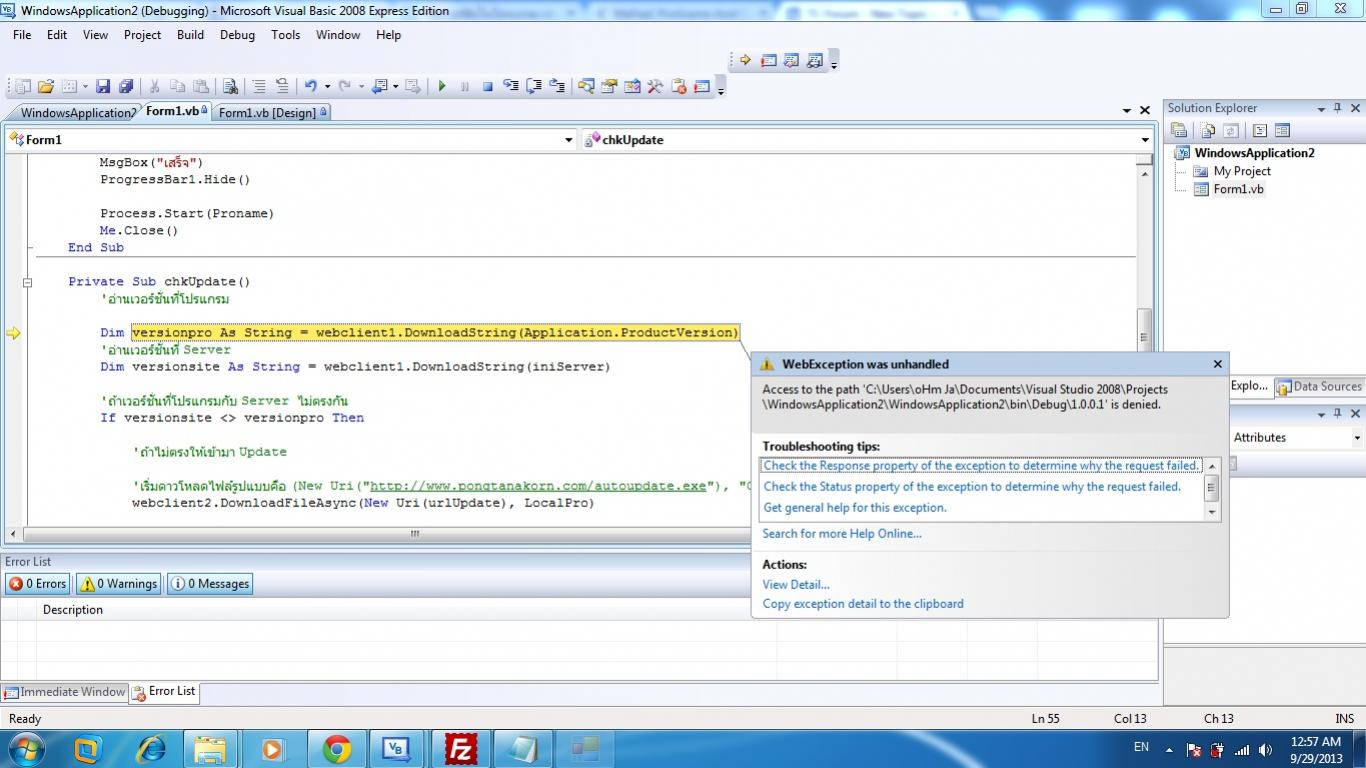Click the Copy toolbar icon
The image size is (1366, 768).
(x=177, y=86)
